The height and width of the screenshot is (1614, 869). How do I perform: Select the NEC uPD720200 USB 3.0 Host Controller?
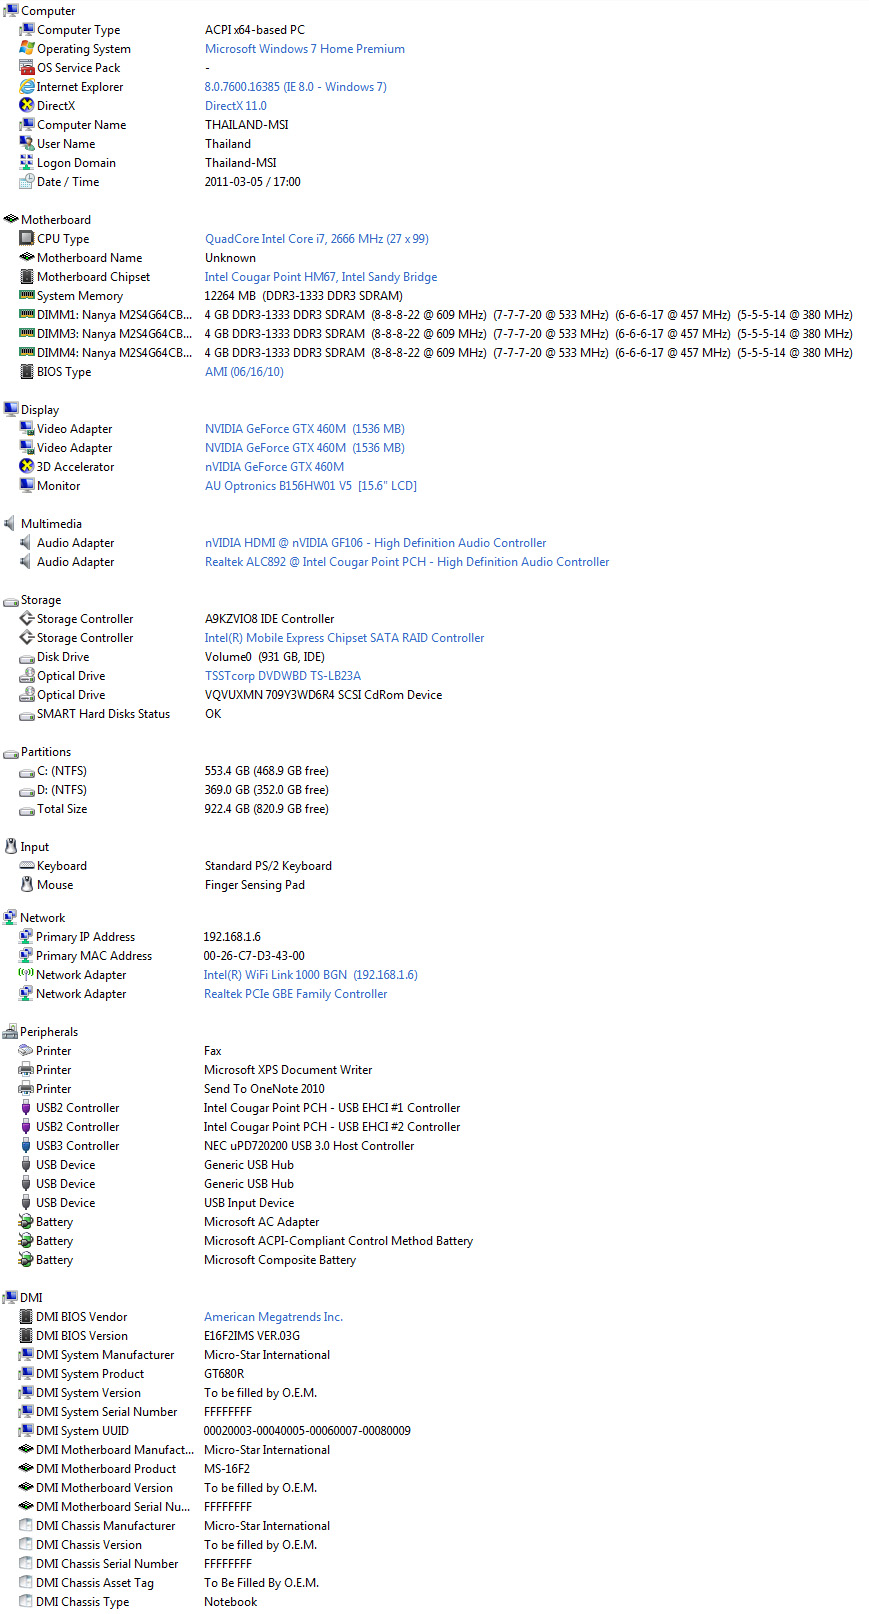pyautogui.click(x=309, y=1146)
